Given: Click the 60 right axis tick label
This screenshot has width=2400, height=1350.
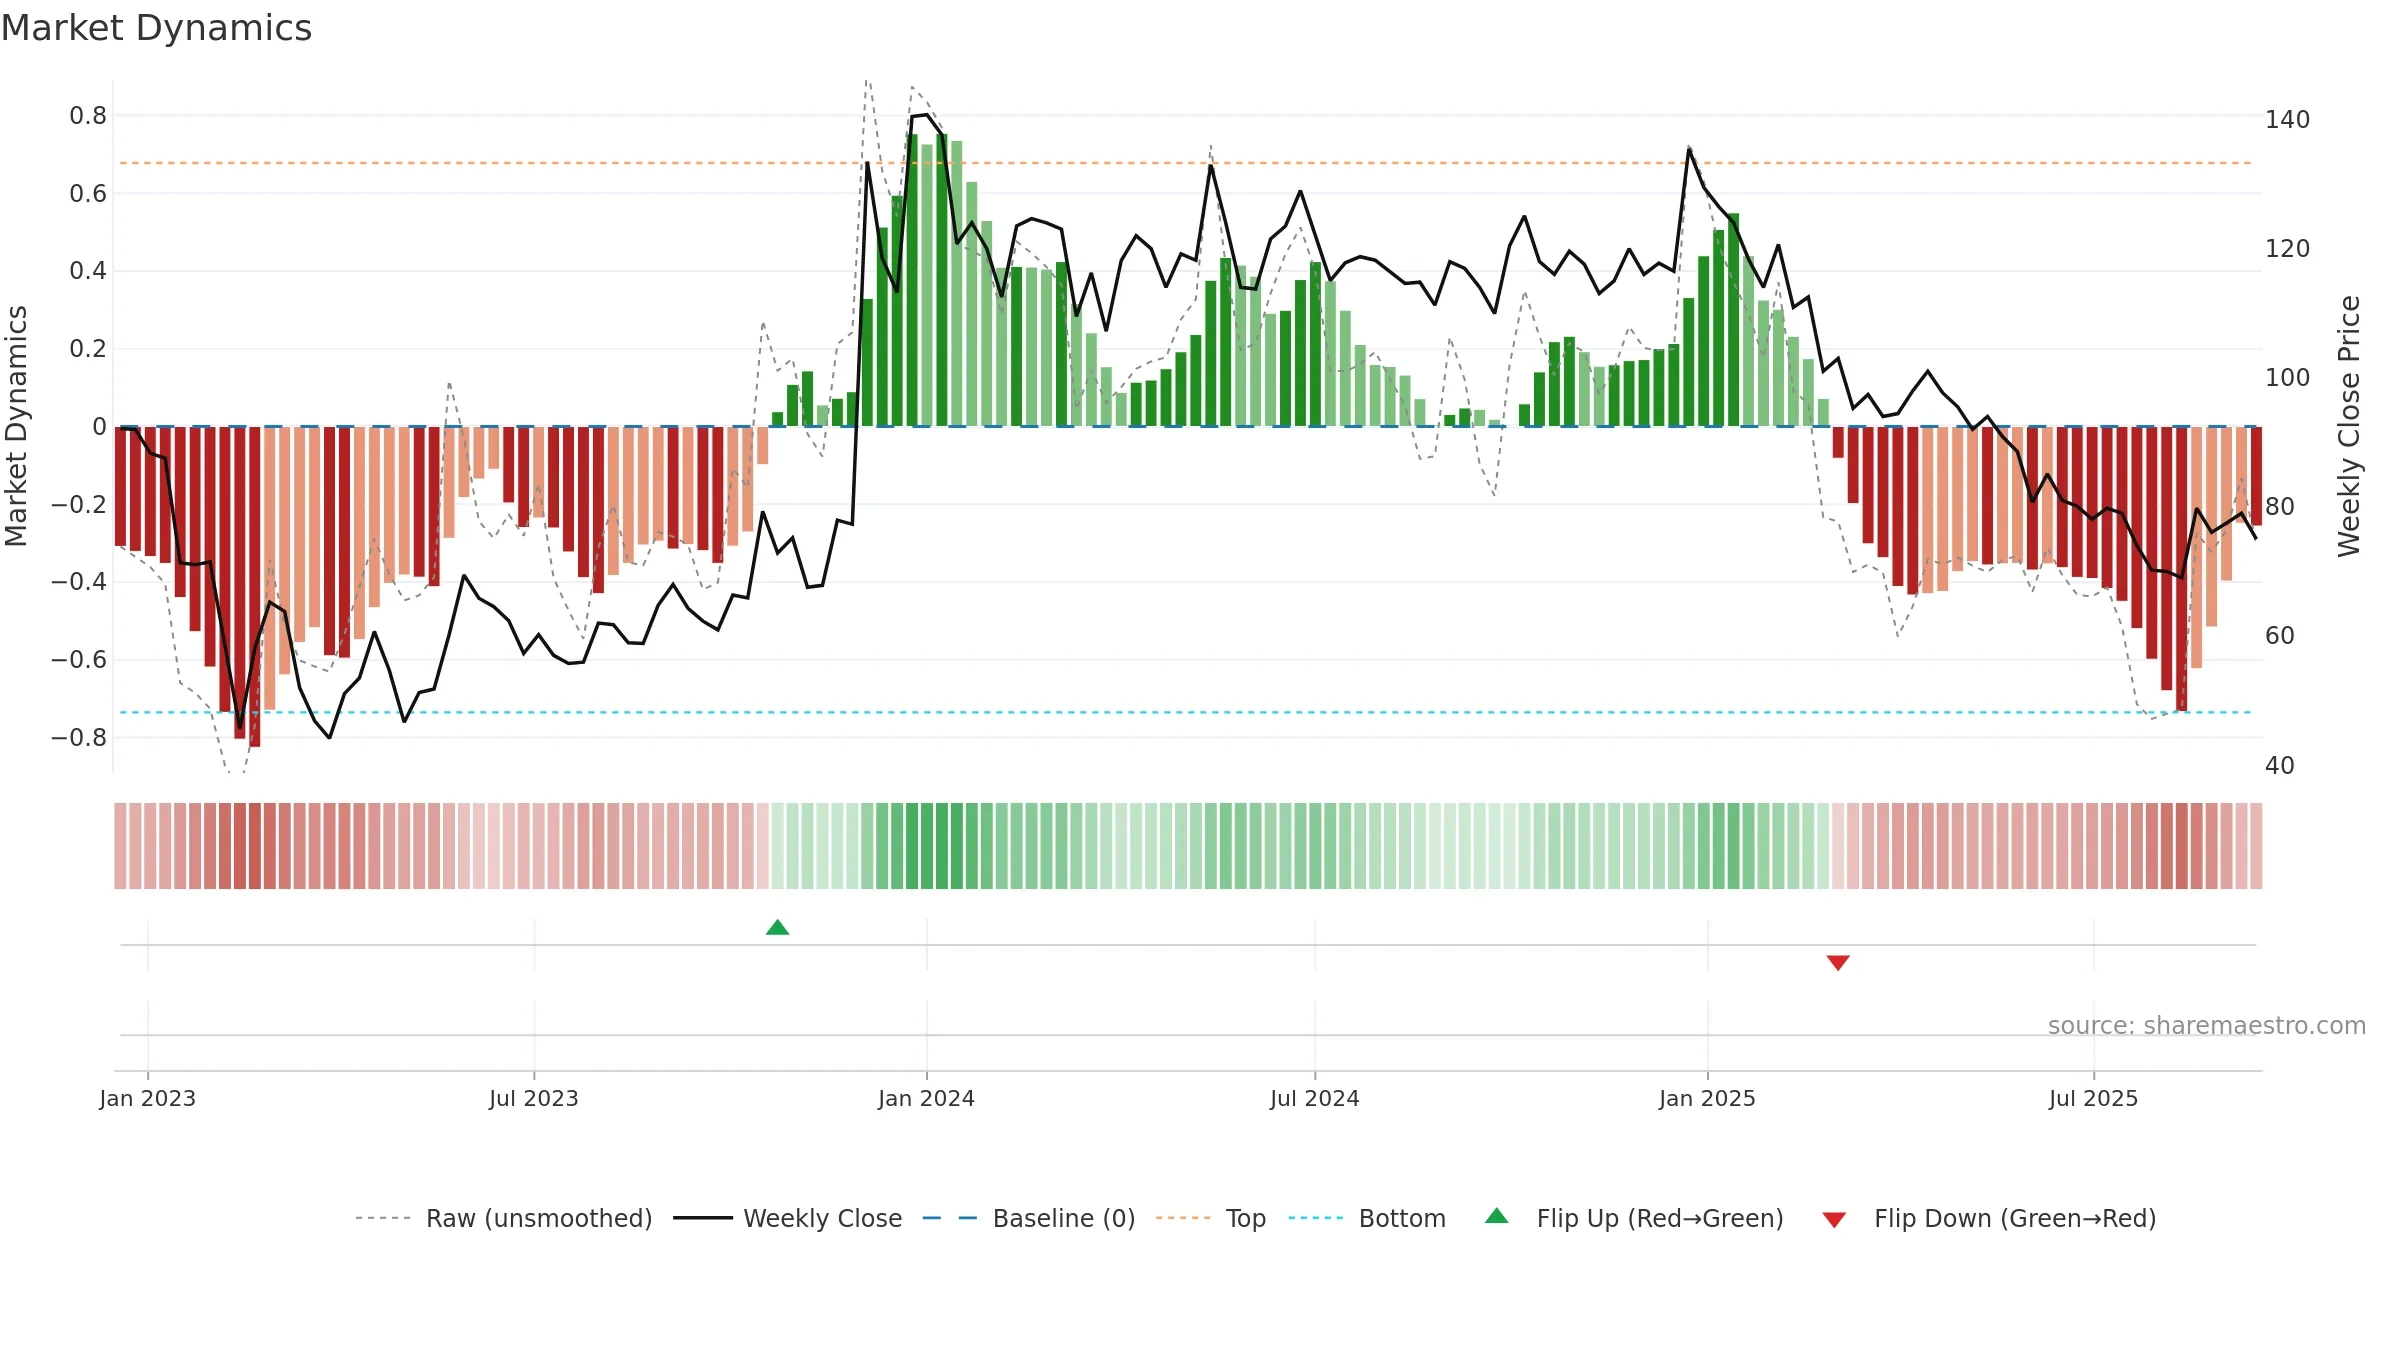Looking at the screenshot, I should coord(2280,636).
